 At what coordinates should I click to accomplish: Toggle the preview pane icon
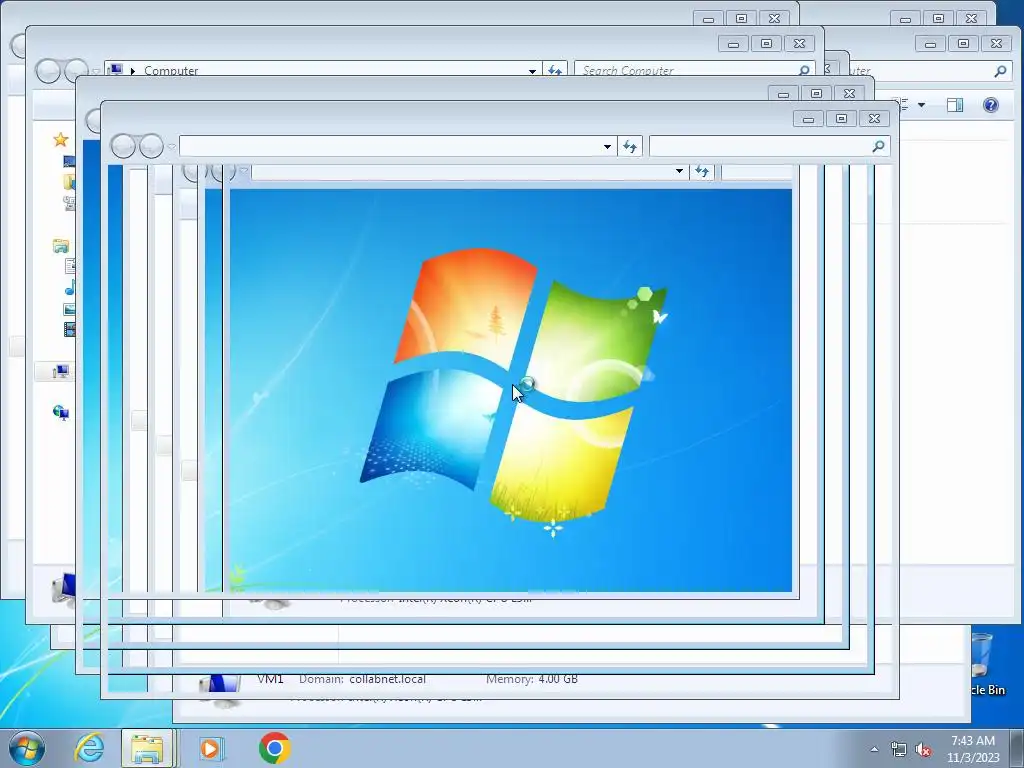pos(955,104)
